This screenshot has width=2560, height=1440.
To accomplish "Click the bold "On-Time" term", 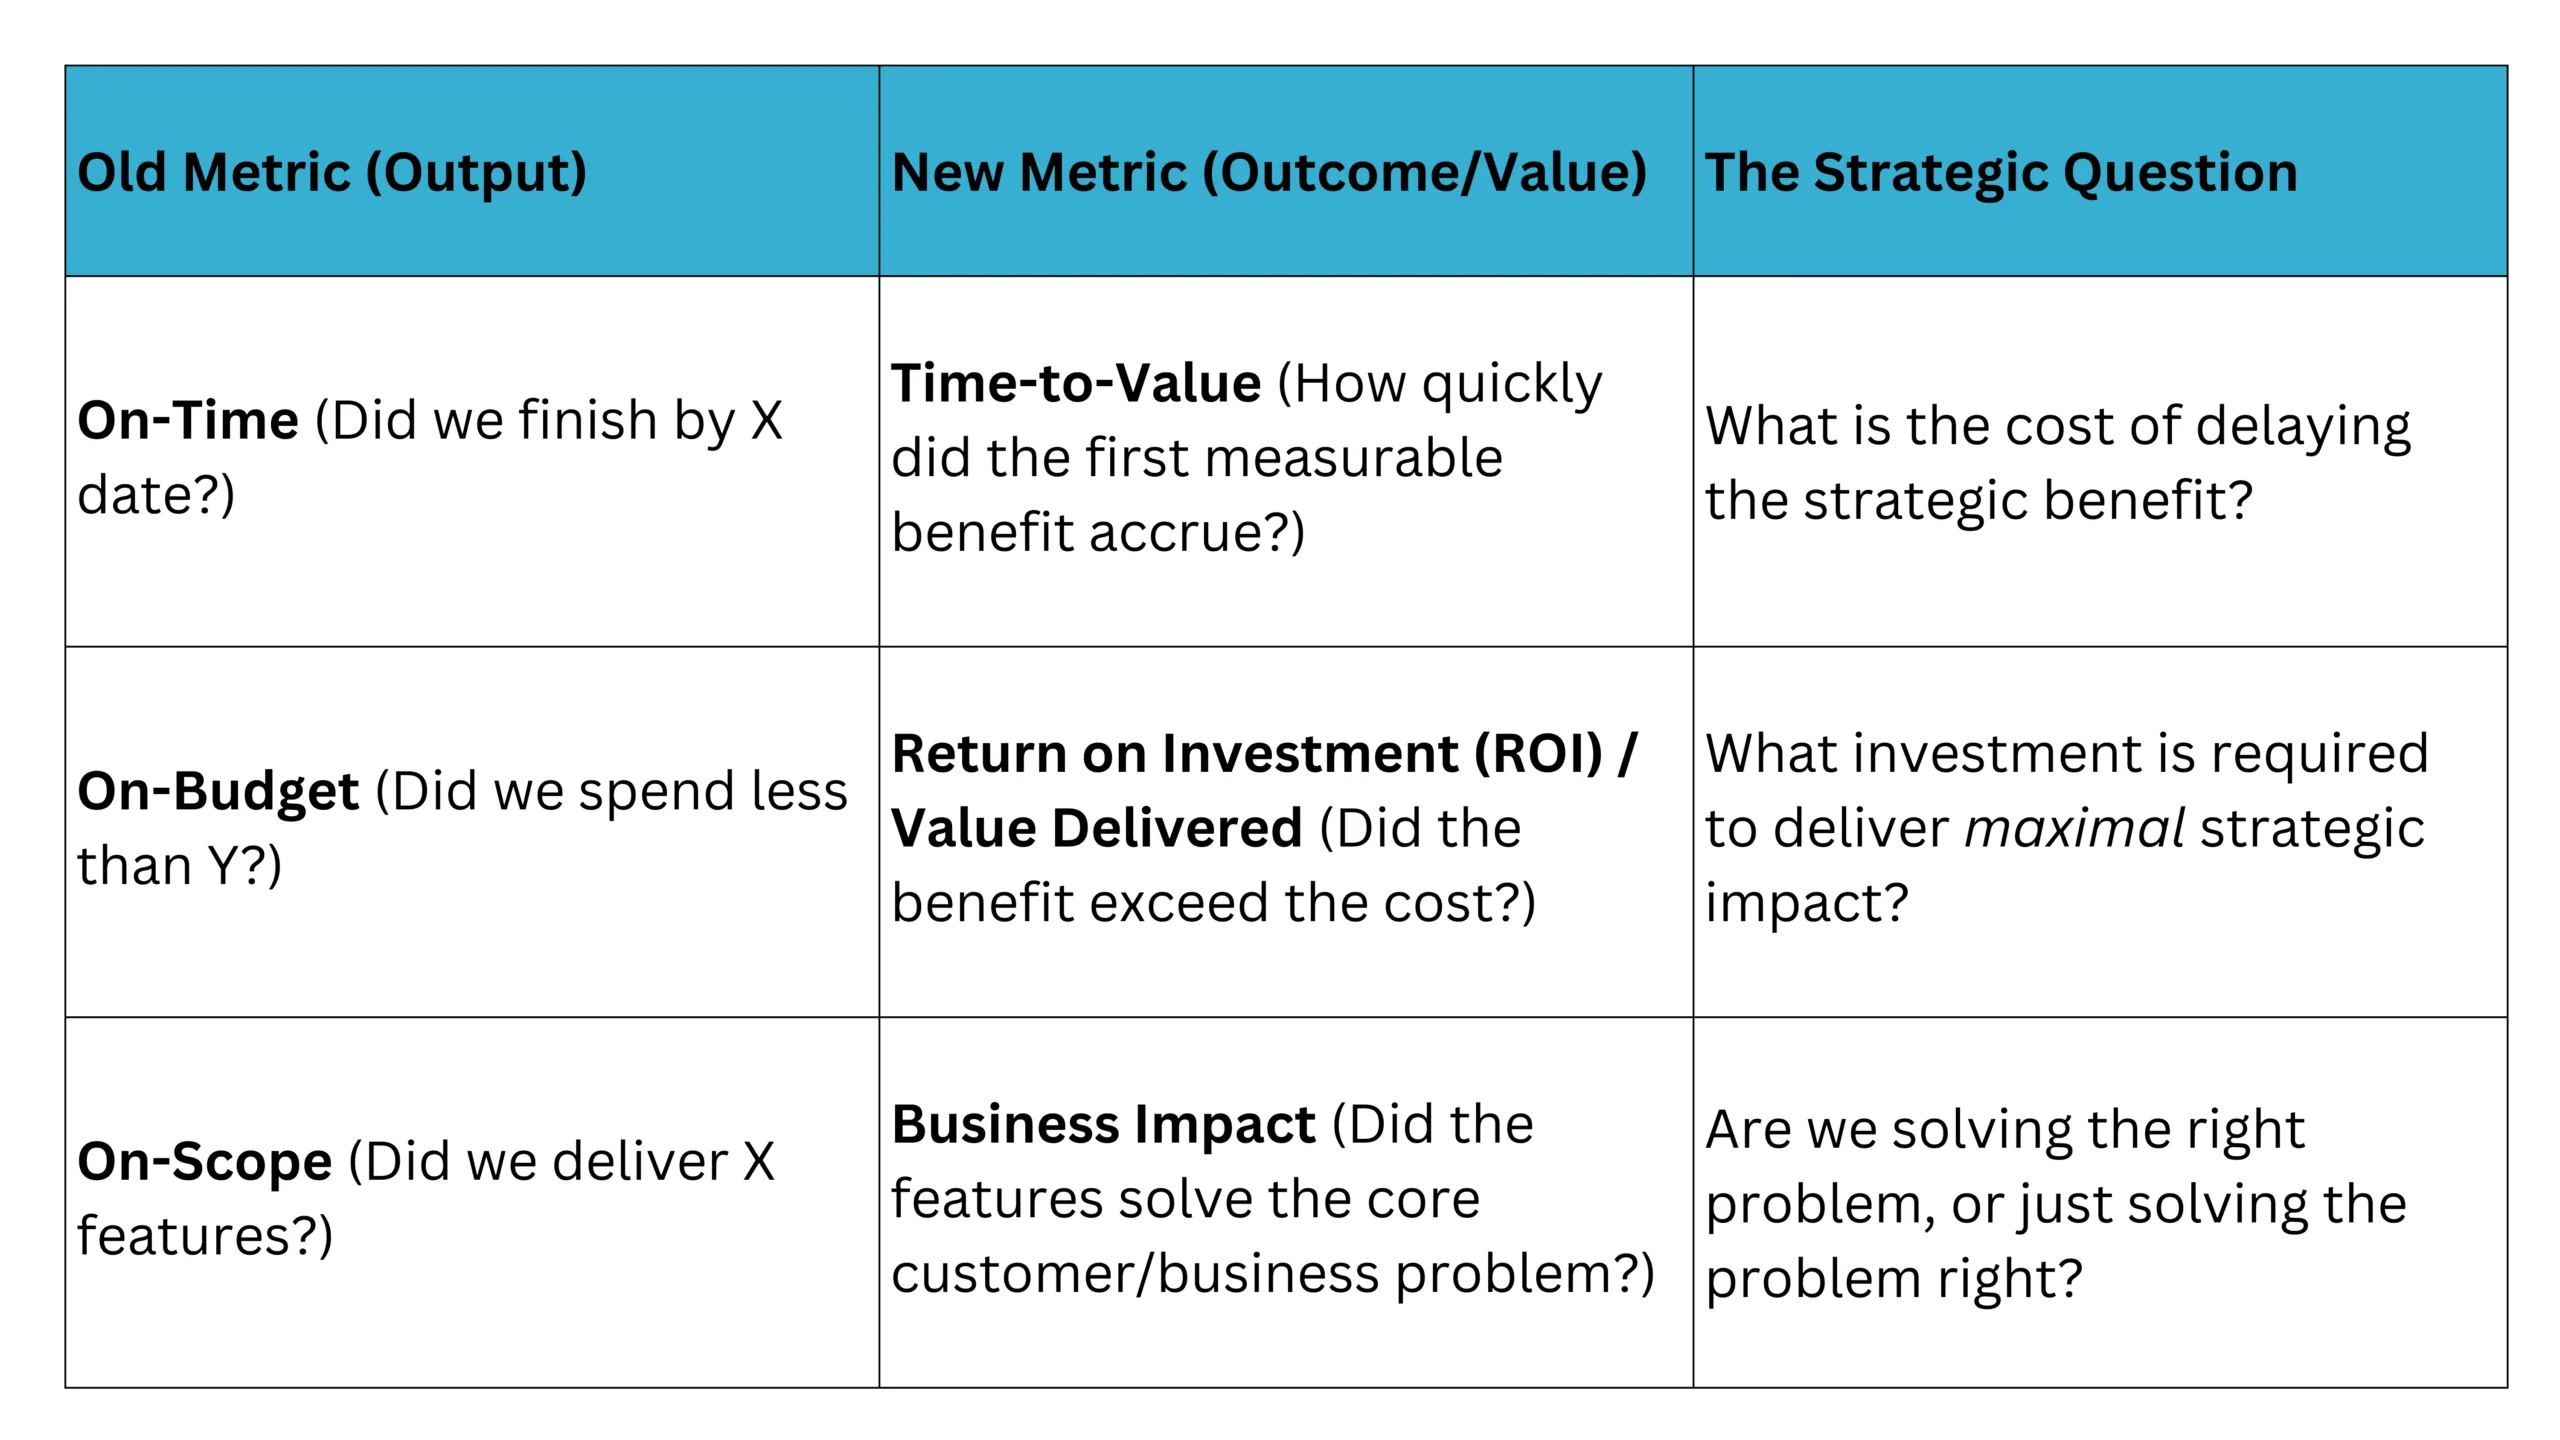I will 188,420.
